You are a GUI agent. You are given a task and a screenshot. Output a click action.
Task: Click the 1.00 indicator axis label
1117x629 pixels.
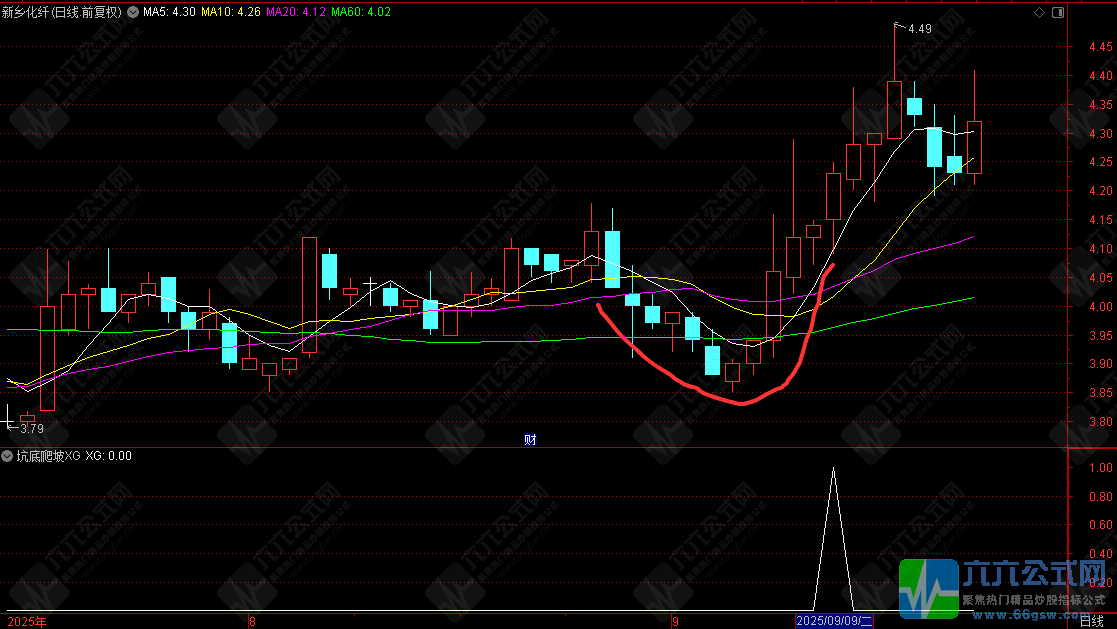pos(1101,467)
